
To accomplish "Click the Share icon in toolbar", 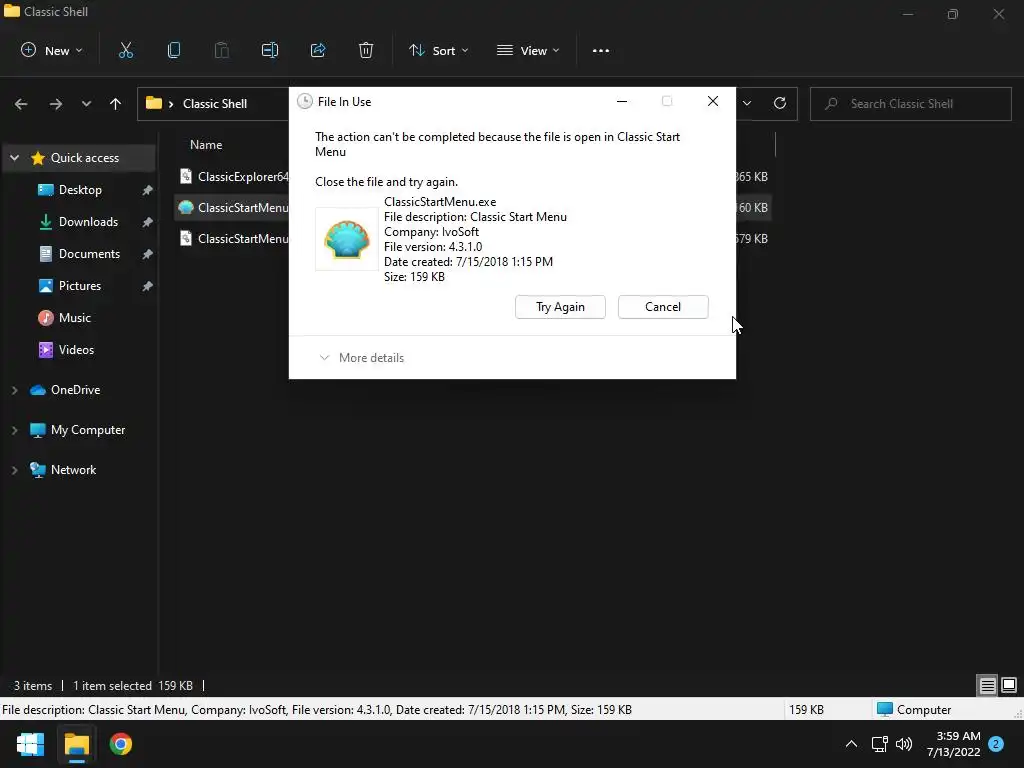I will click(x=318, y=50).
